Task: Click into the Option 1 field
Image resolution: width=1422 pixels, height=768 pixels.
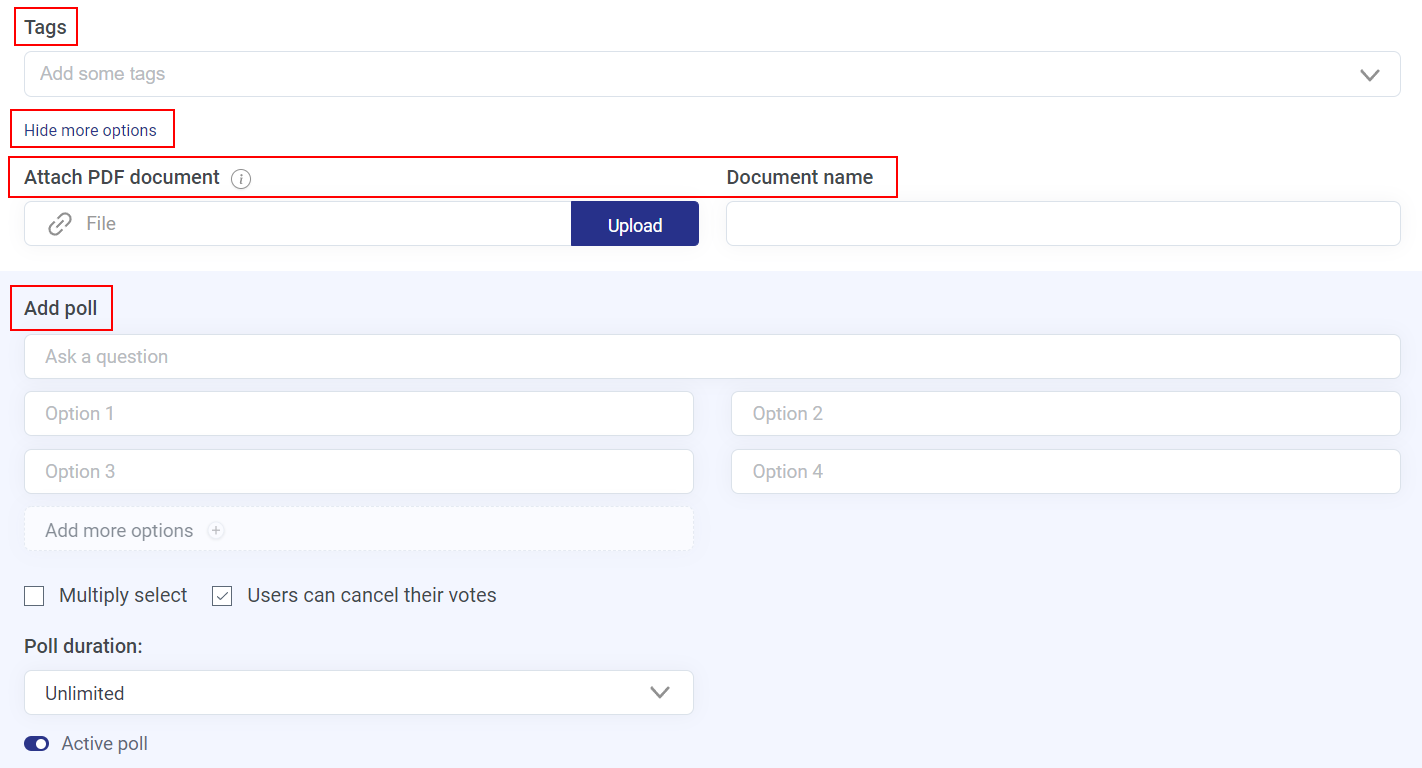Action: 358,414
